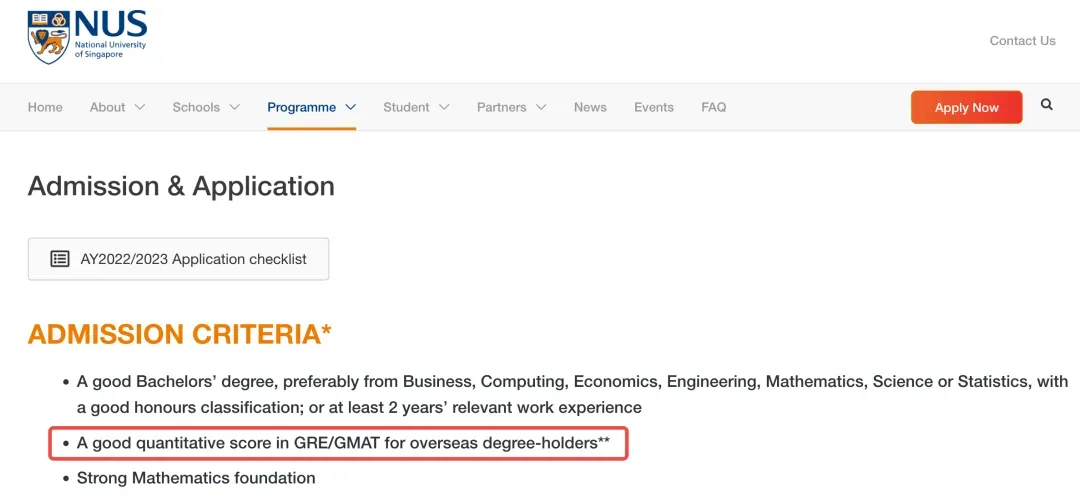Open the FAQ menu item
The height and width of the screenshot is (498, 1080).
(x=714, y=107)
